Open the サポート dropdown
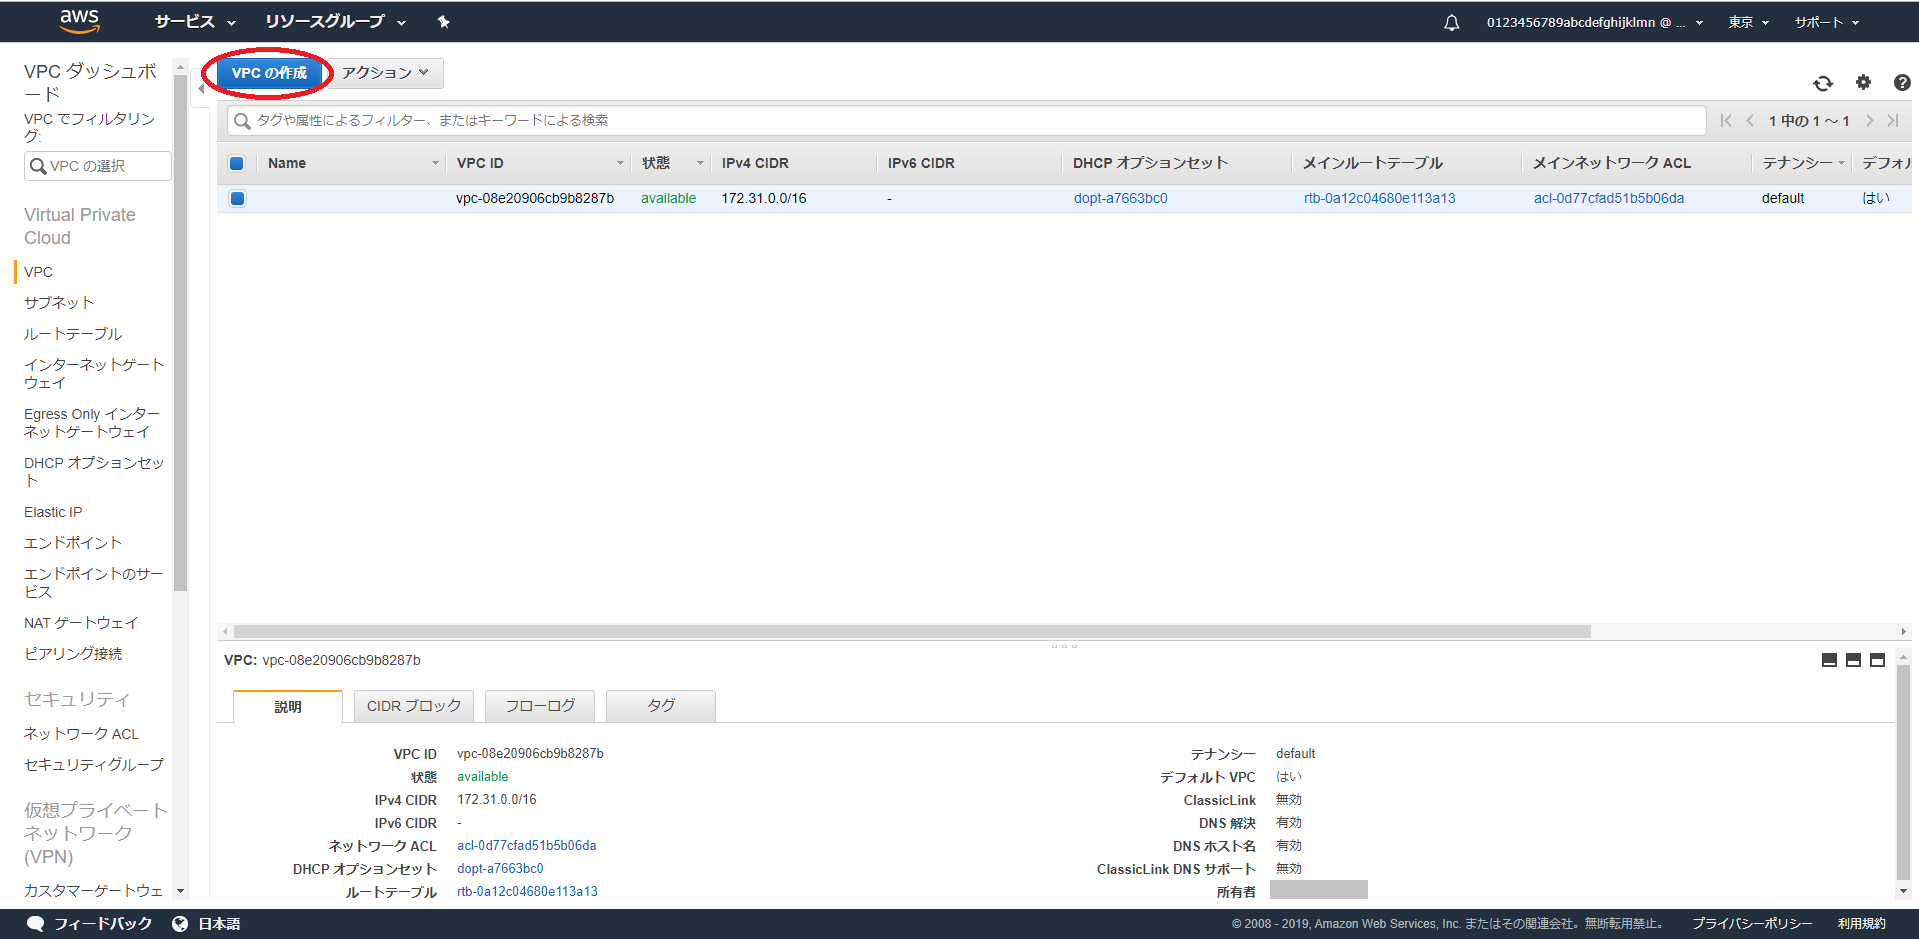Image resolution: width=1919 pixels, height=939 pixels. (1825, 21)
